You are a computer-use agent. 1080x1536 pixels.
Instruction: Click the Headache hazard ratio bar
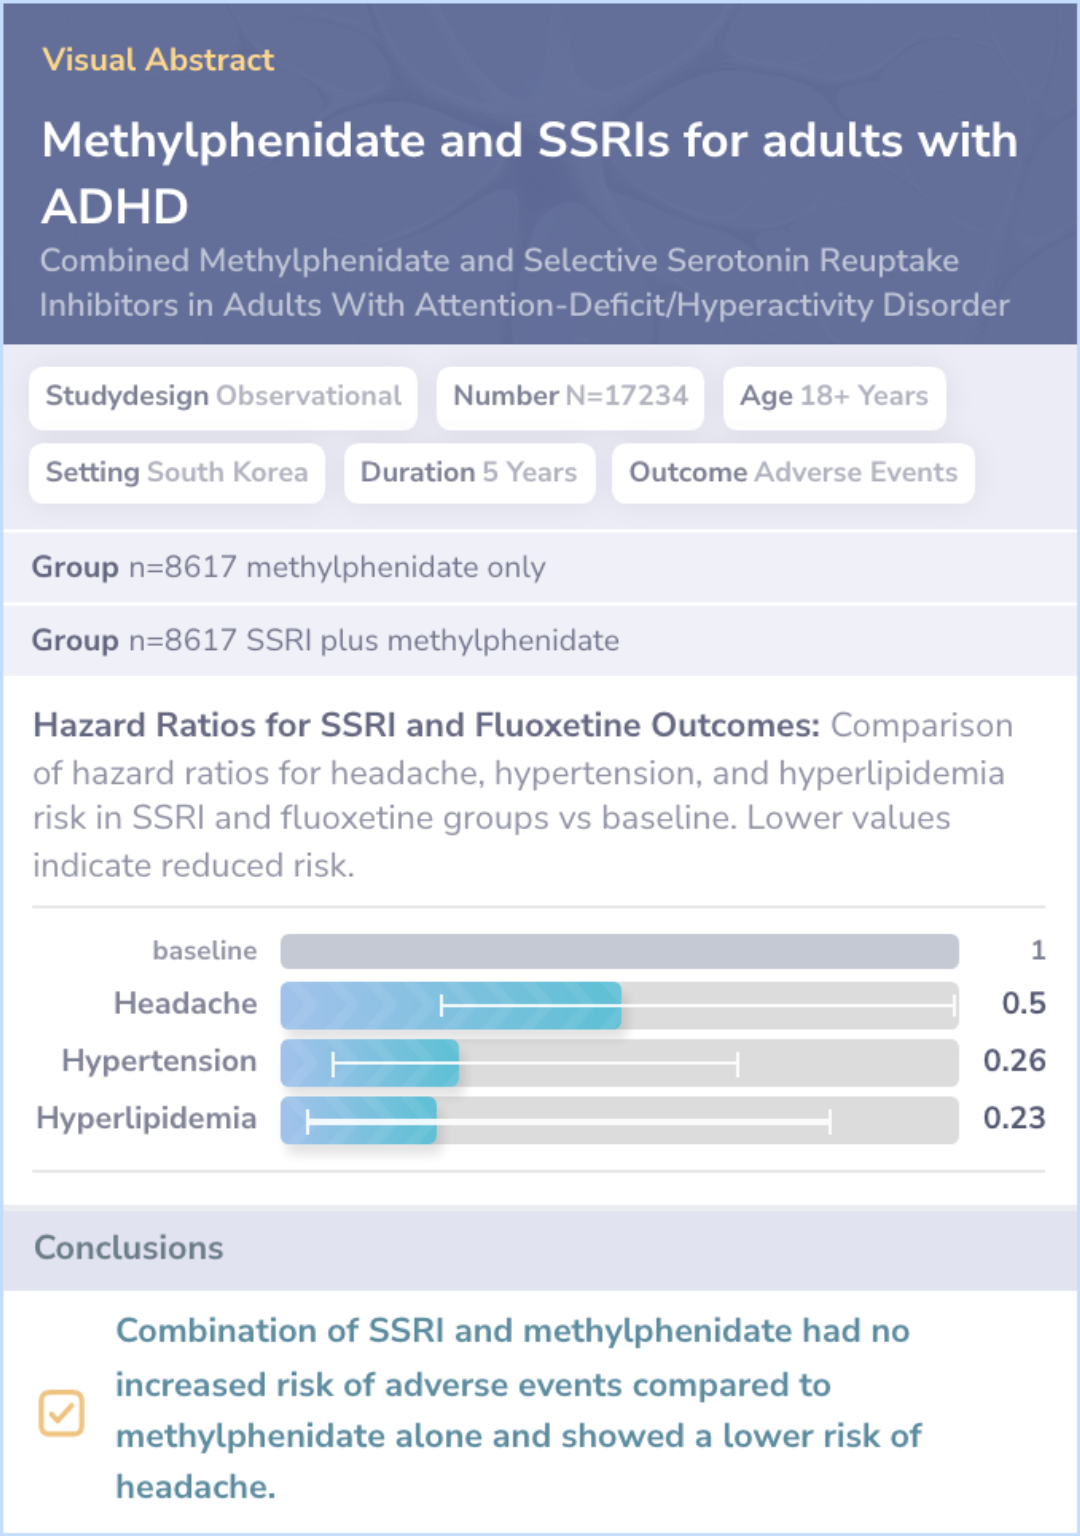tap(450, 1006)
